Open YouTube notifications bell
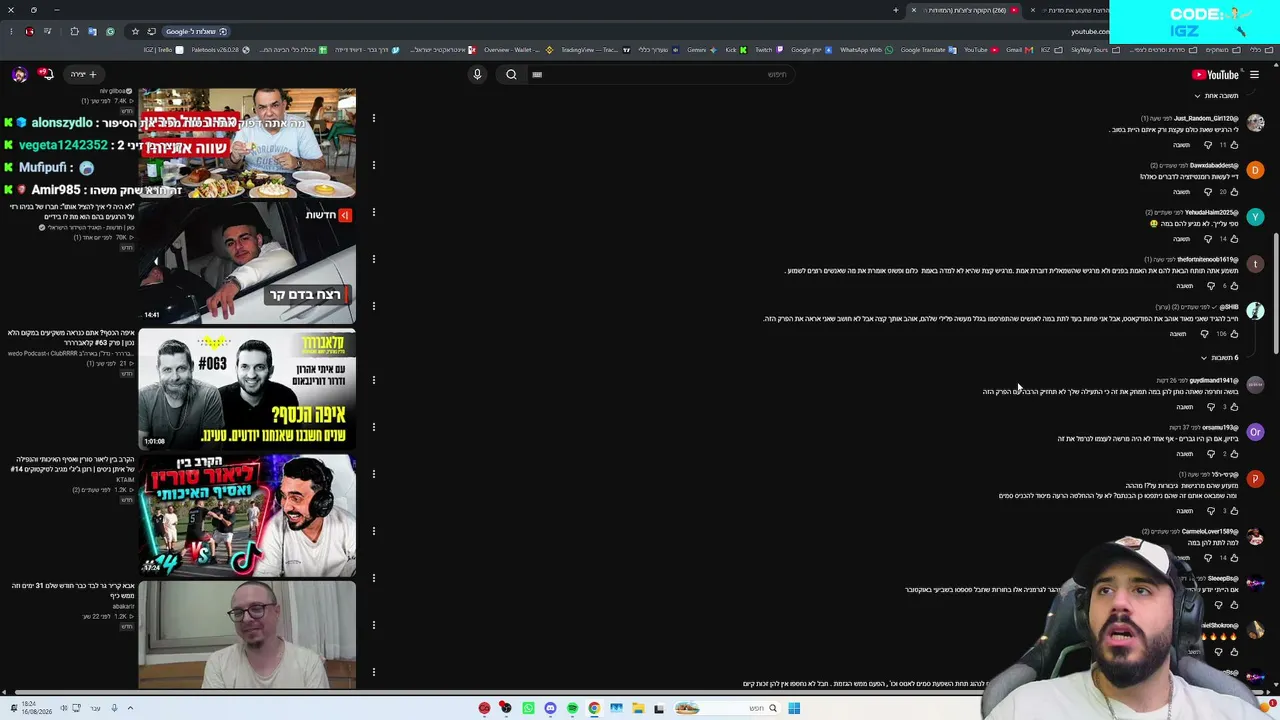The image size is (1280, 720). [x=46, y=74]
